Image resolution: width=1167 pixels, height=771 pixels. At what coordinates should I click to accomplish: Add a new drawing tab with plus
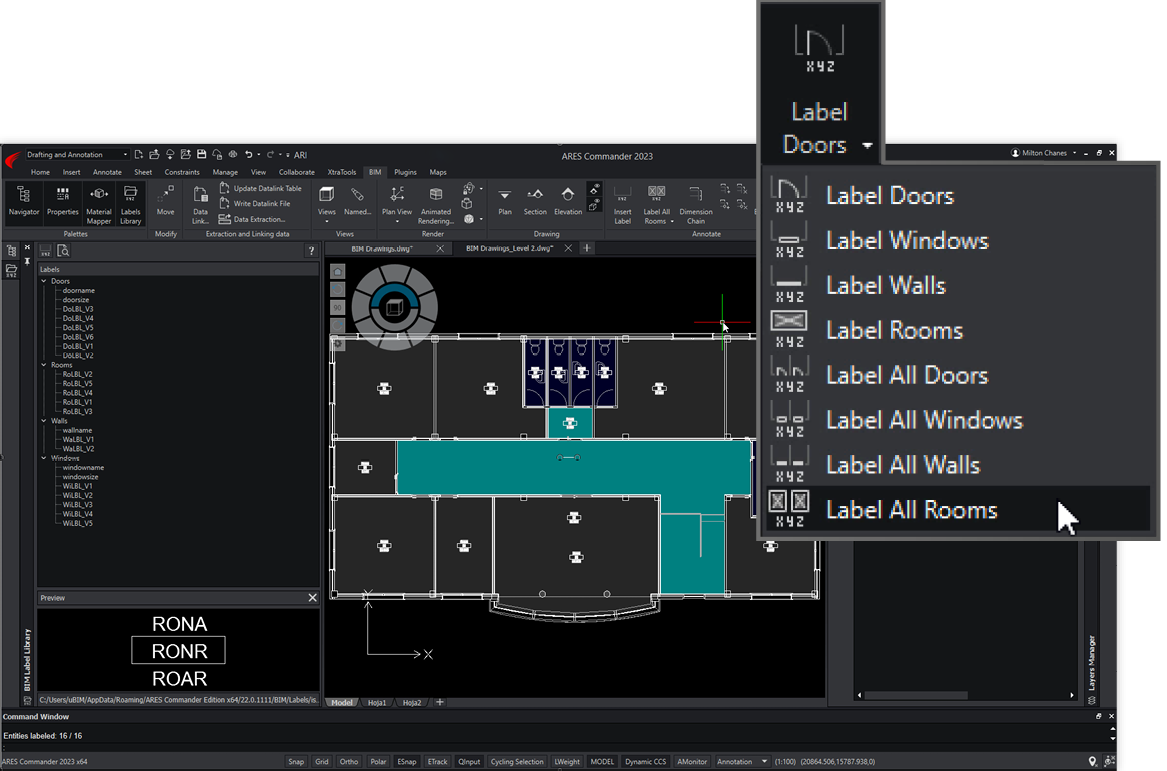pyautogui.click(x=586, y=248)
